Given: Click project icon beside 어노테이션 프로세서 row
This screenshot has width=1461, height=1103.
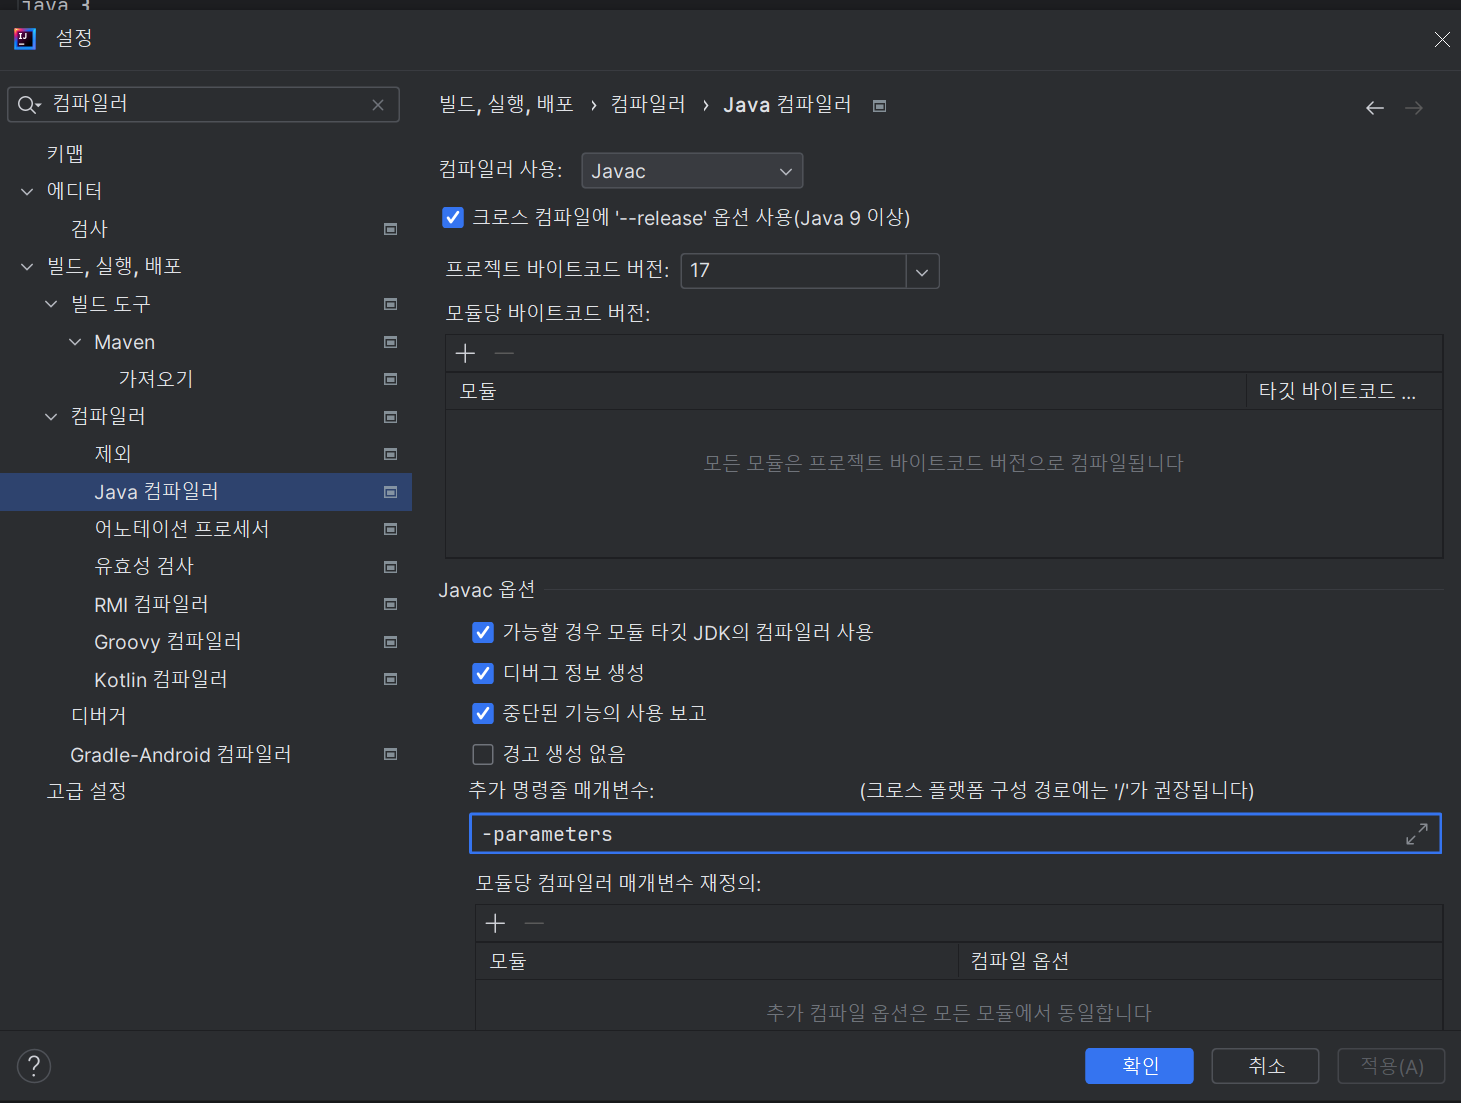Looking at the screenshot, I should pyautogui.click(x=391, y=529).
